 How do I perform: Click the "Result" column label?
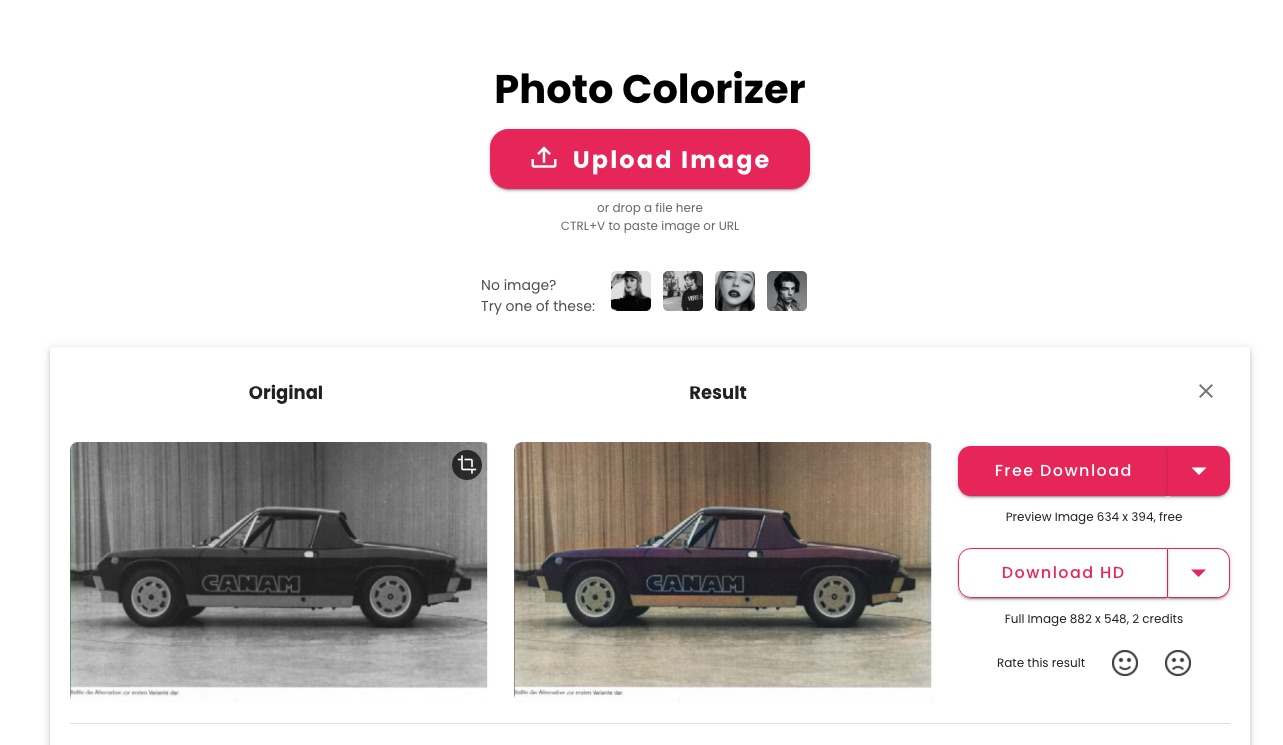(718, 393)
